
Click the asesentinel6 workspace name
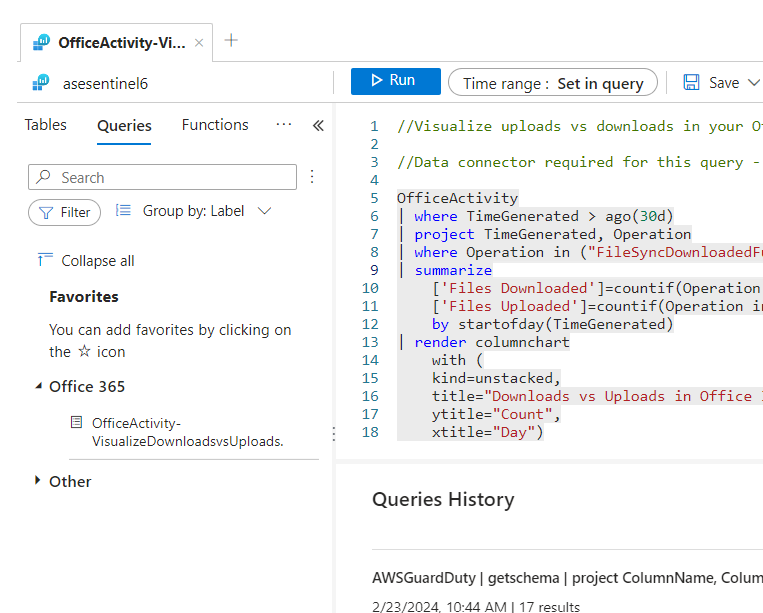tap(105, 84)
